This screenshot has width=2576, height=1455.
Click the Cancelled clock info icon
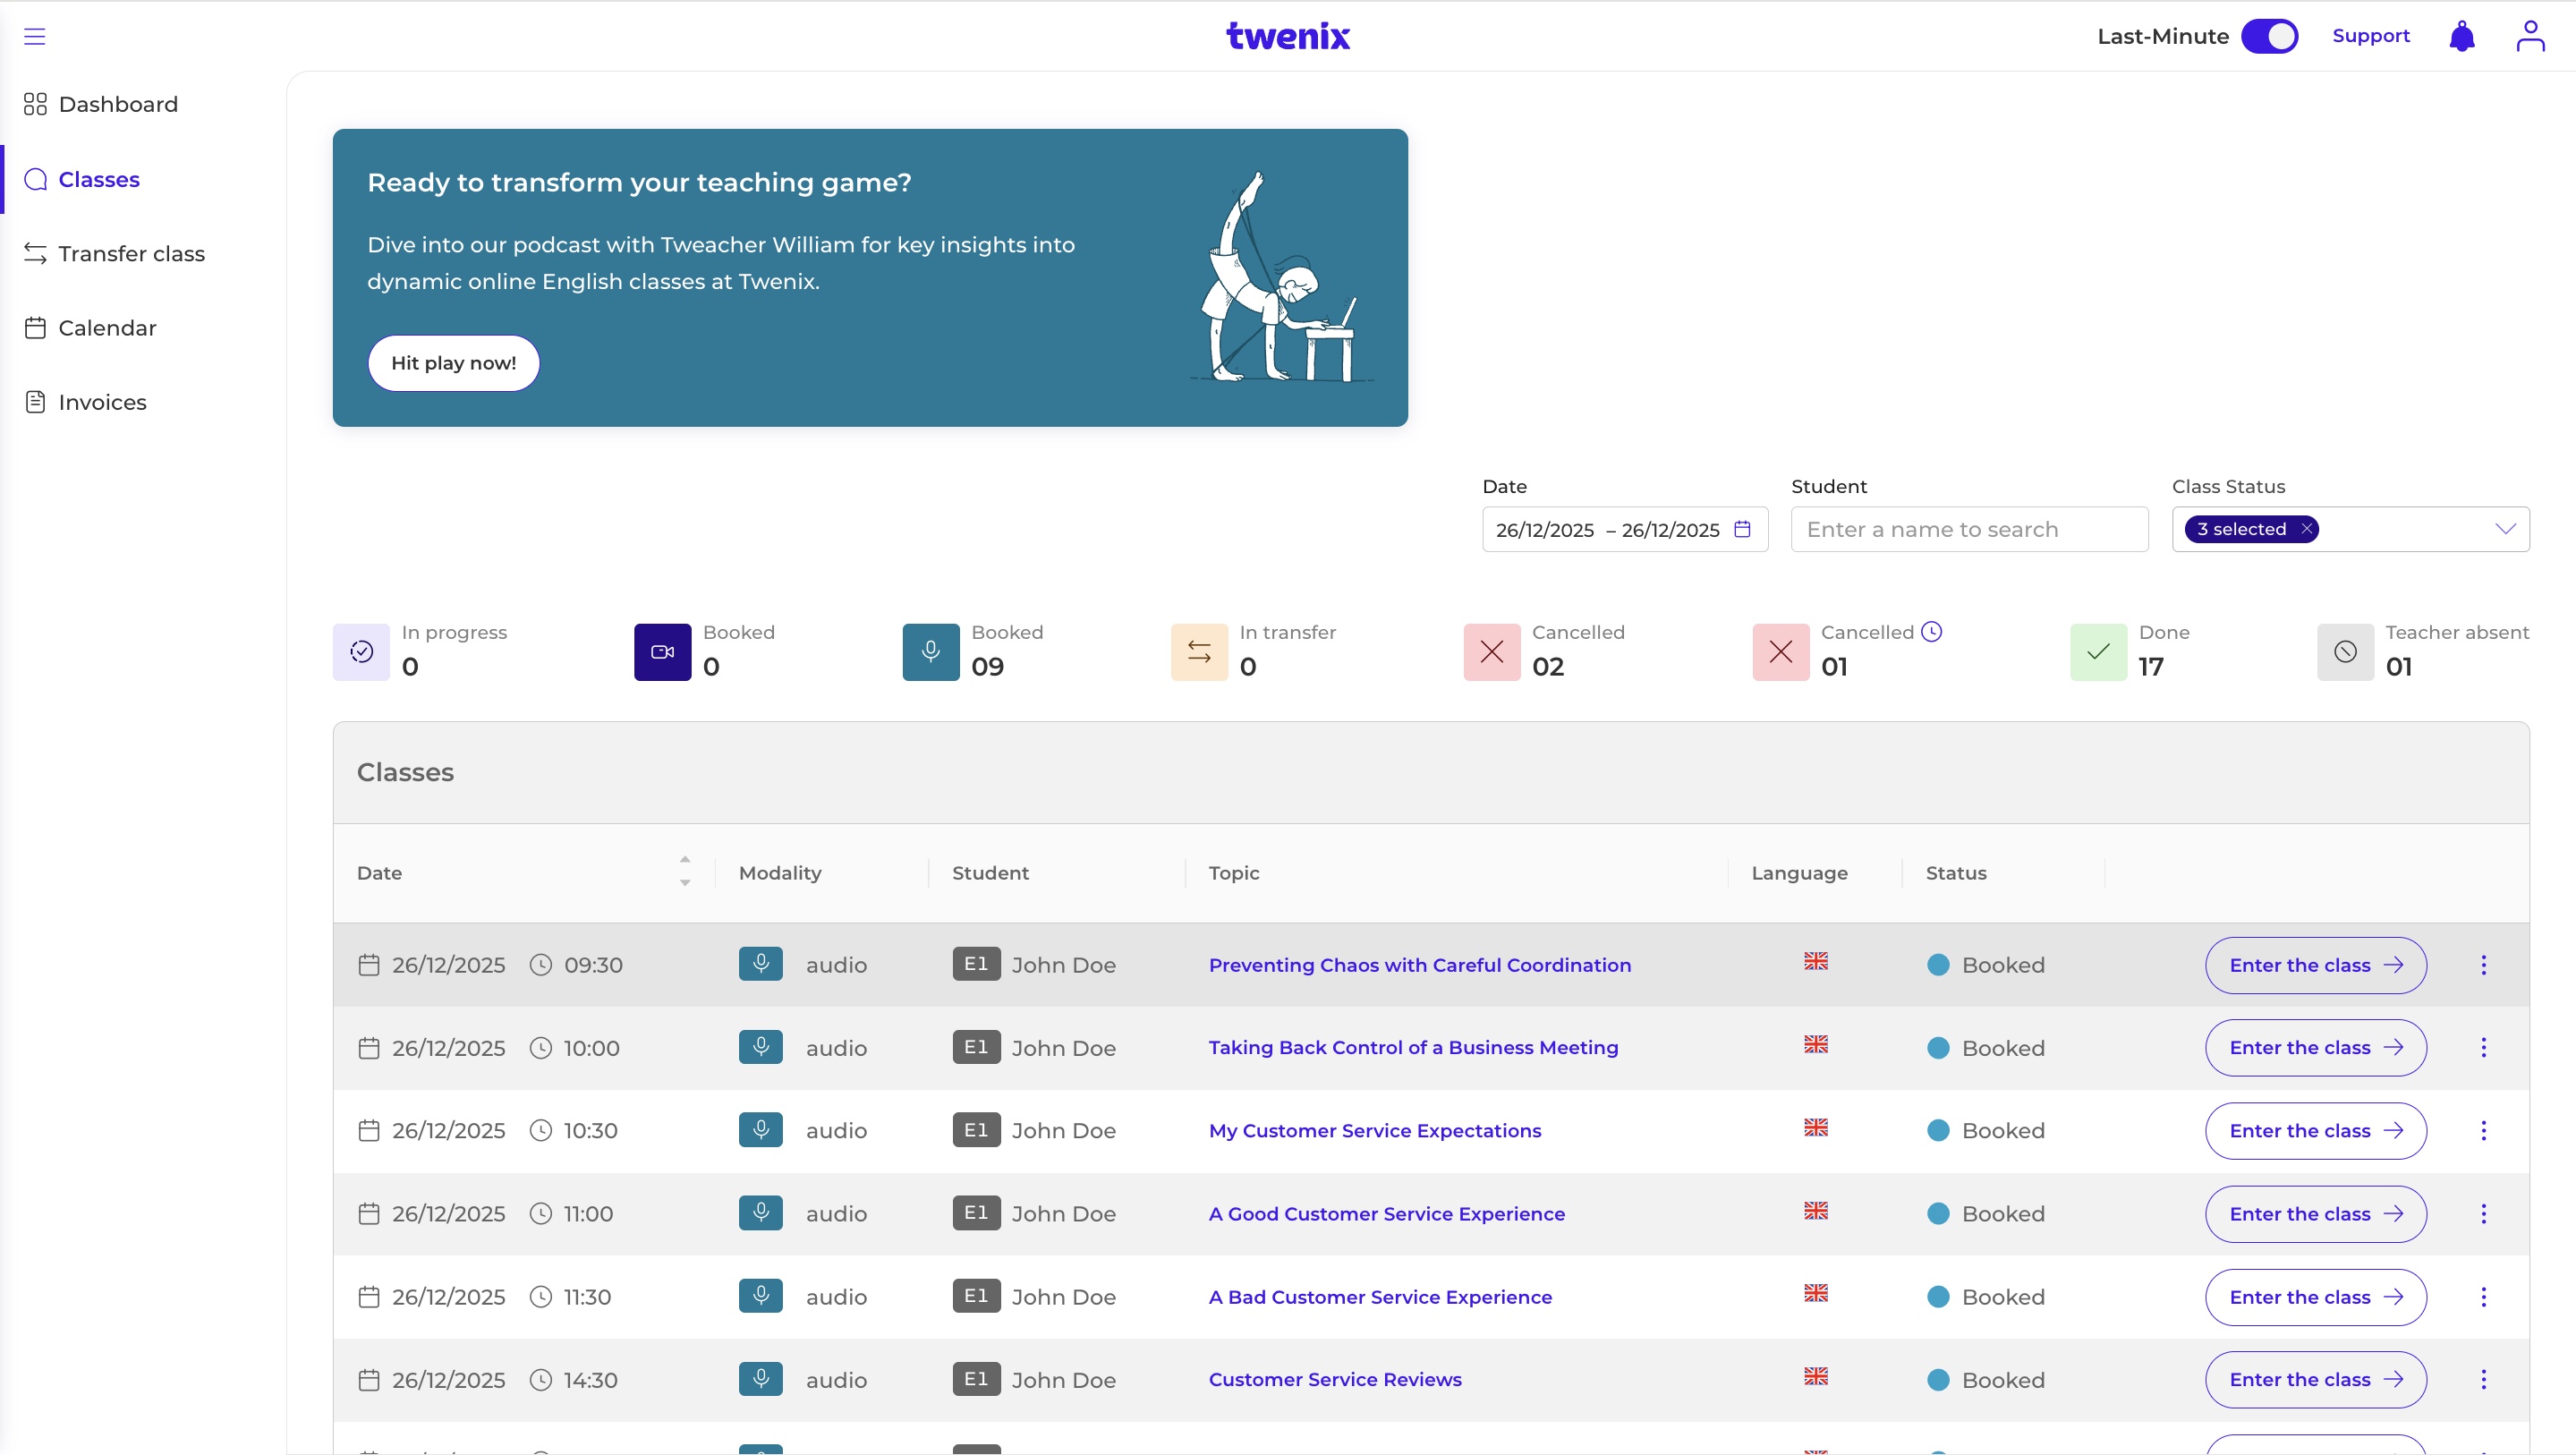click(1932, 632)
